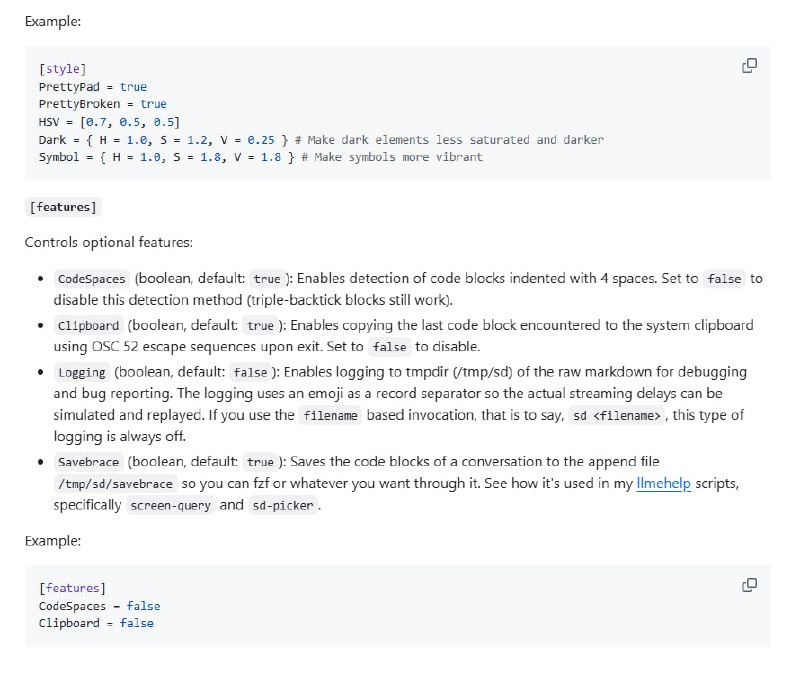
Task: Click the /tmp/sd/savebrace file path
Action: click(117, 484)
